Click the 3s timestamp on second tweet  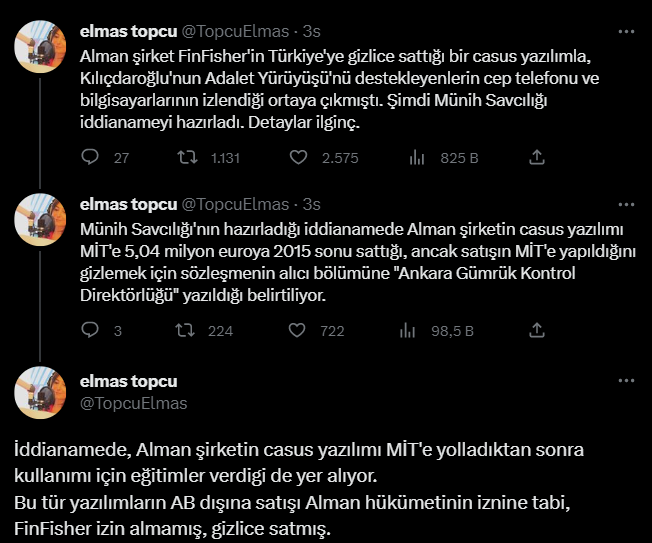click(x=312, y=204)
